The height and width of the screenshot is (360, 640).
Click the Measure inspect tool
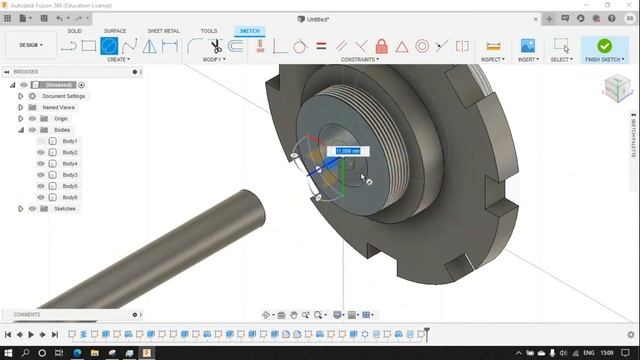[493, 46]
